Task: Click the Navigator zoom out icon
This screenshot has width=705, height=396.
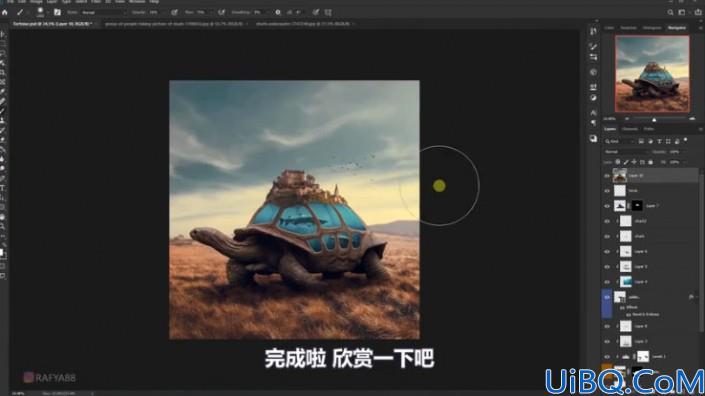Action: pos(627,119)
